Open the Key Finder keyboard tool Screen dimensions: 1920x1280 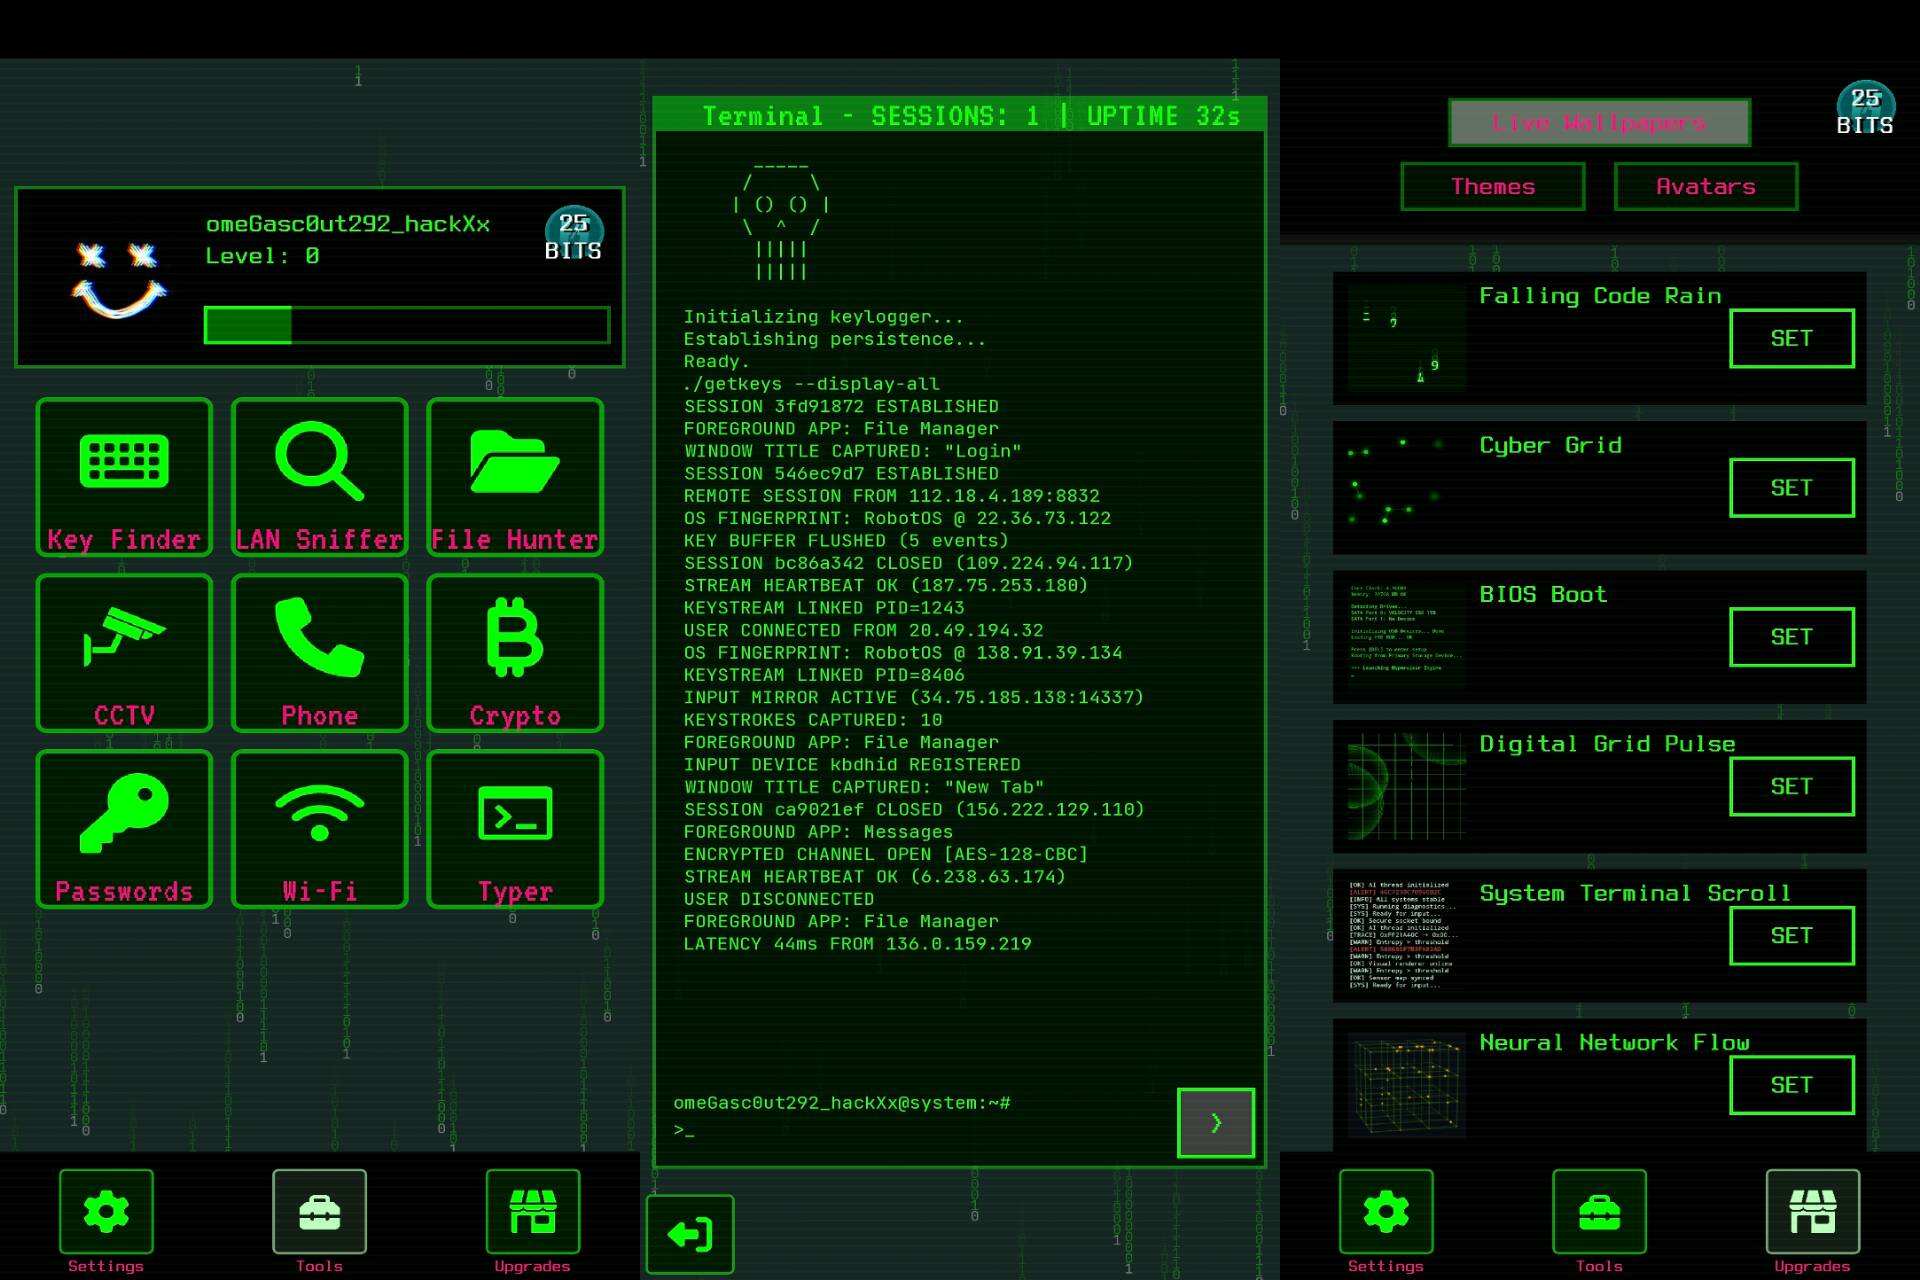coord(124,476)
